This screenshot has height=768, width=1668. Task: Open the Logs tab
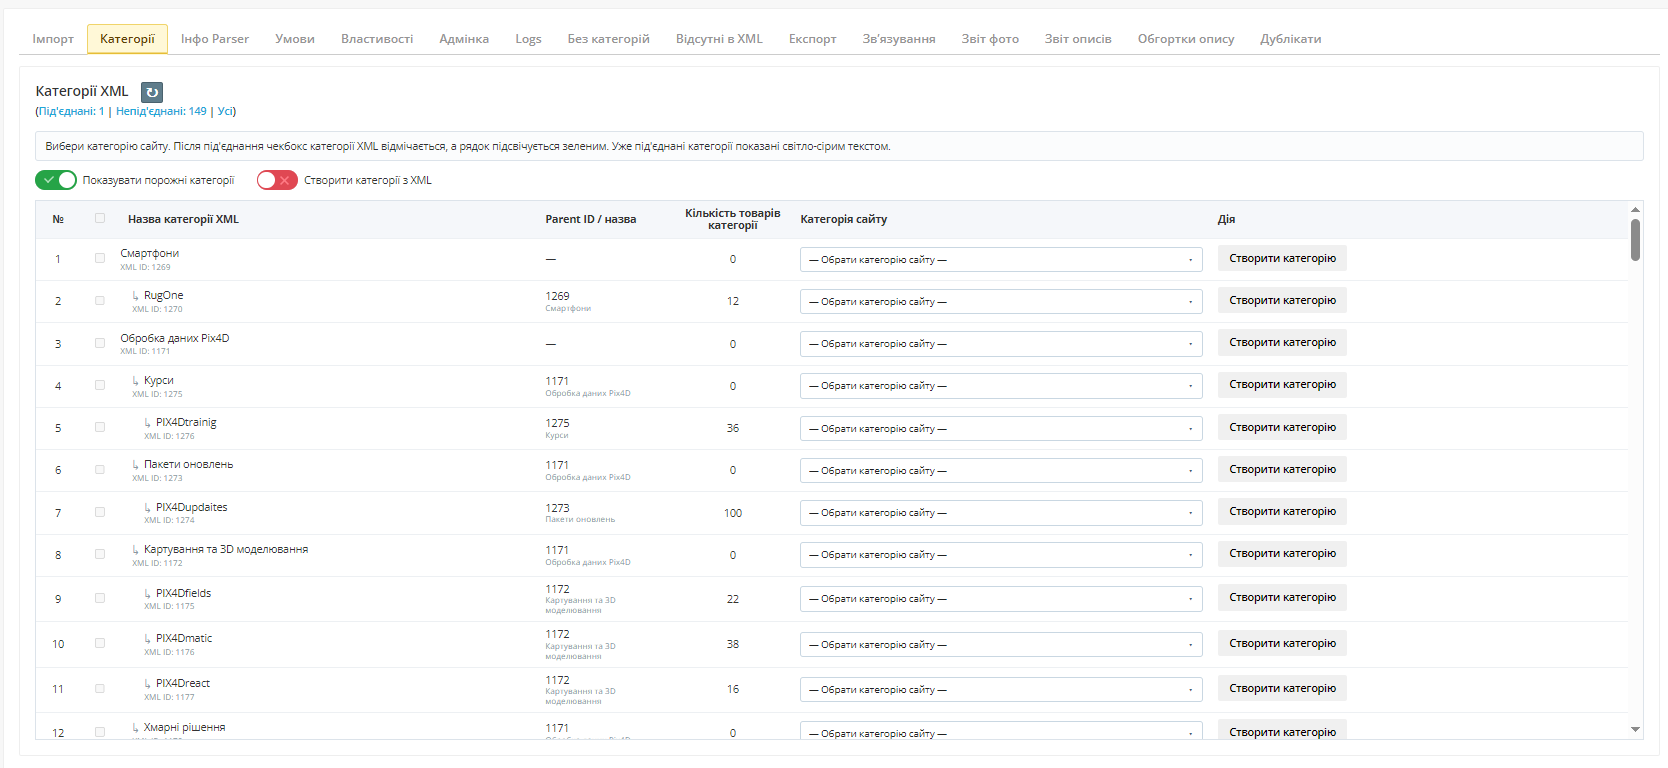528,39
